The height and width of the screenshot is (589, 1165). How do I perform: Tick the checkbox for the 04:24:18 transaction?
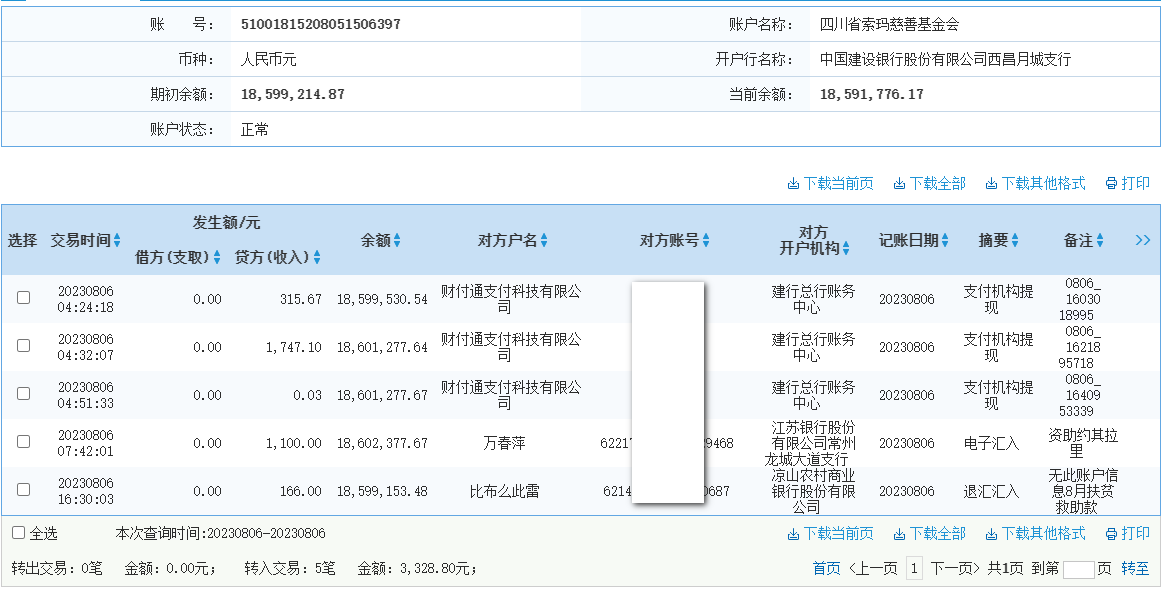24,298
